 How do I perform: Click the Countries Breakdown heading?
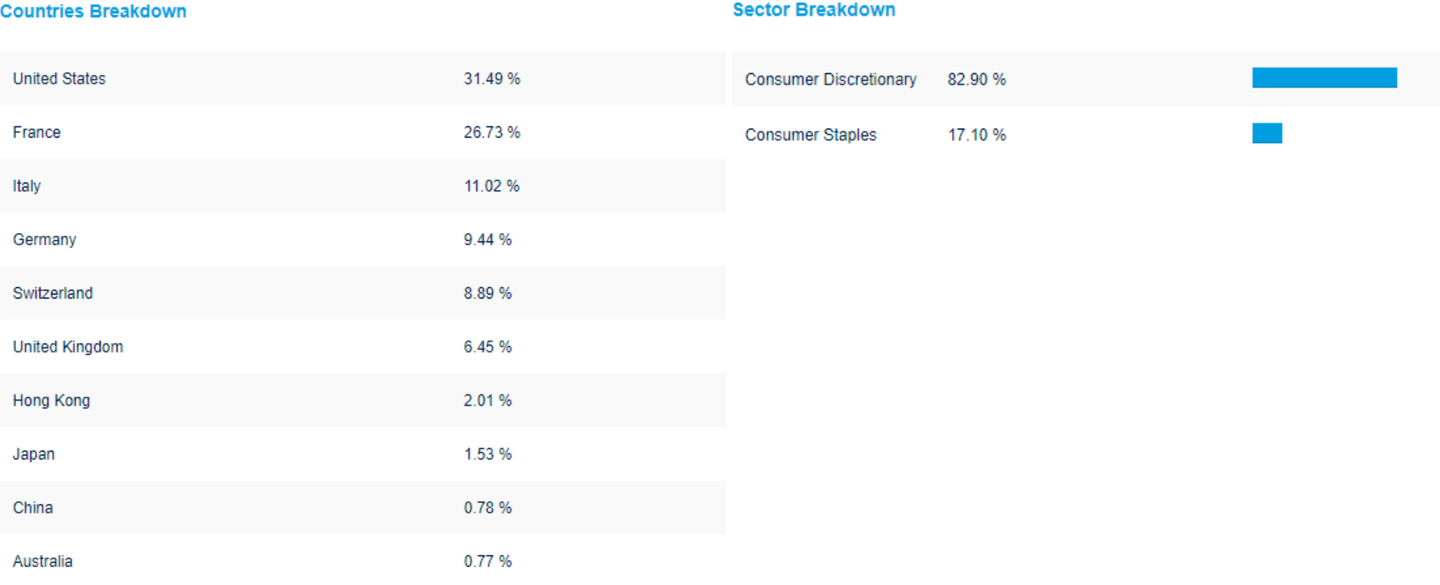(93, 12)
